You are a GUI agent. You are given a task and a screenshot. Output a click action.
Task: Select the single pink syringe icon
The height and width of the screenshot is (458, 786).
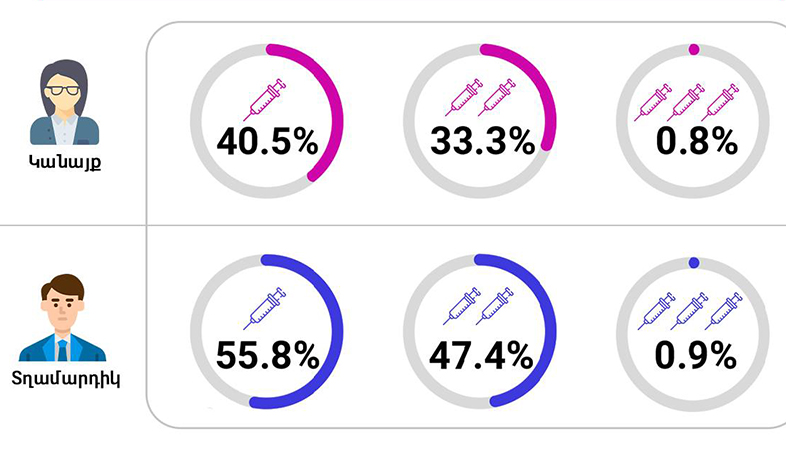coord(264,100)
